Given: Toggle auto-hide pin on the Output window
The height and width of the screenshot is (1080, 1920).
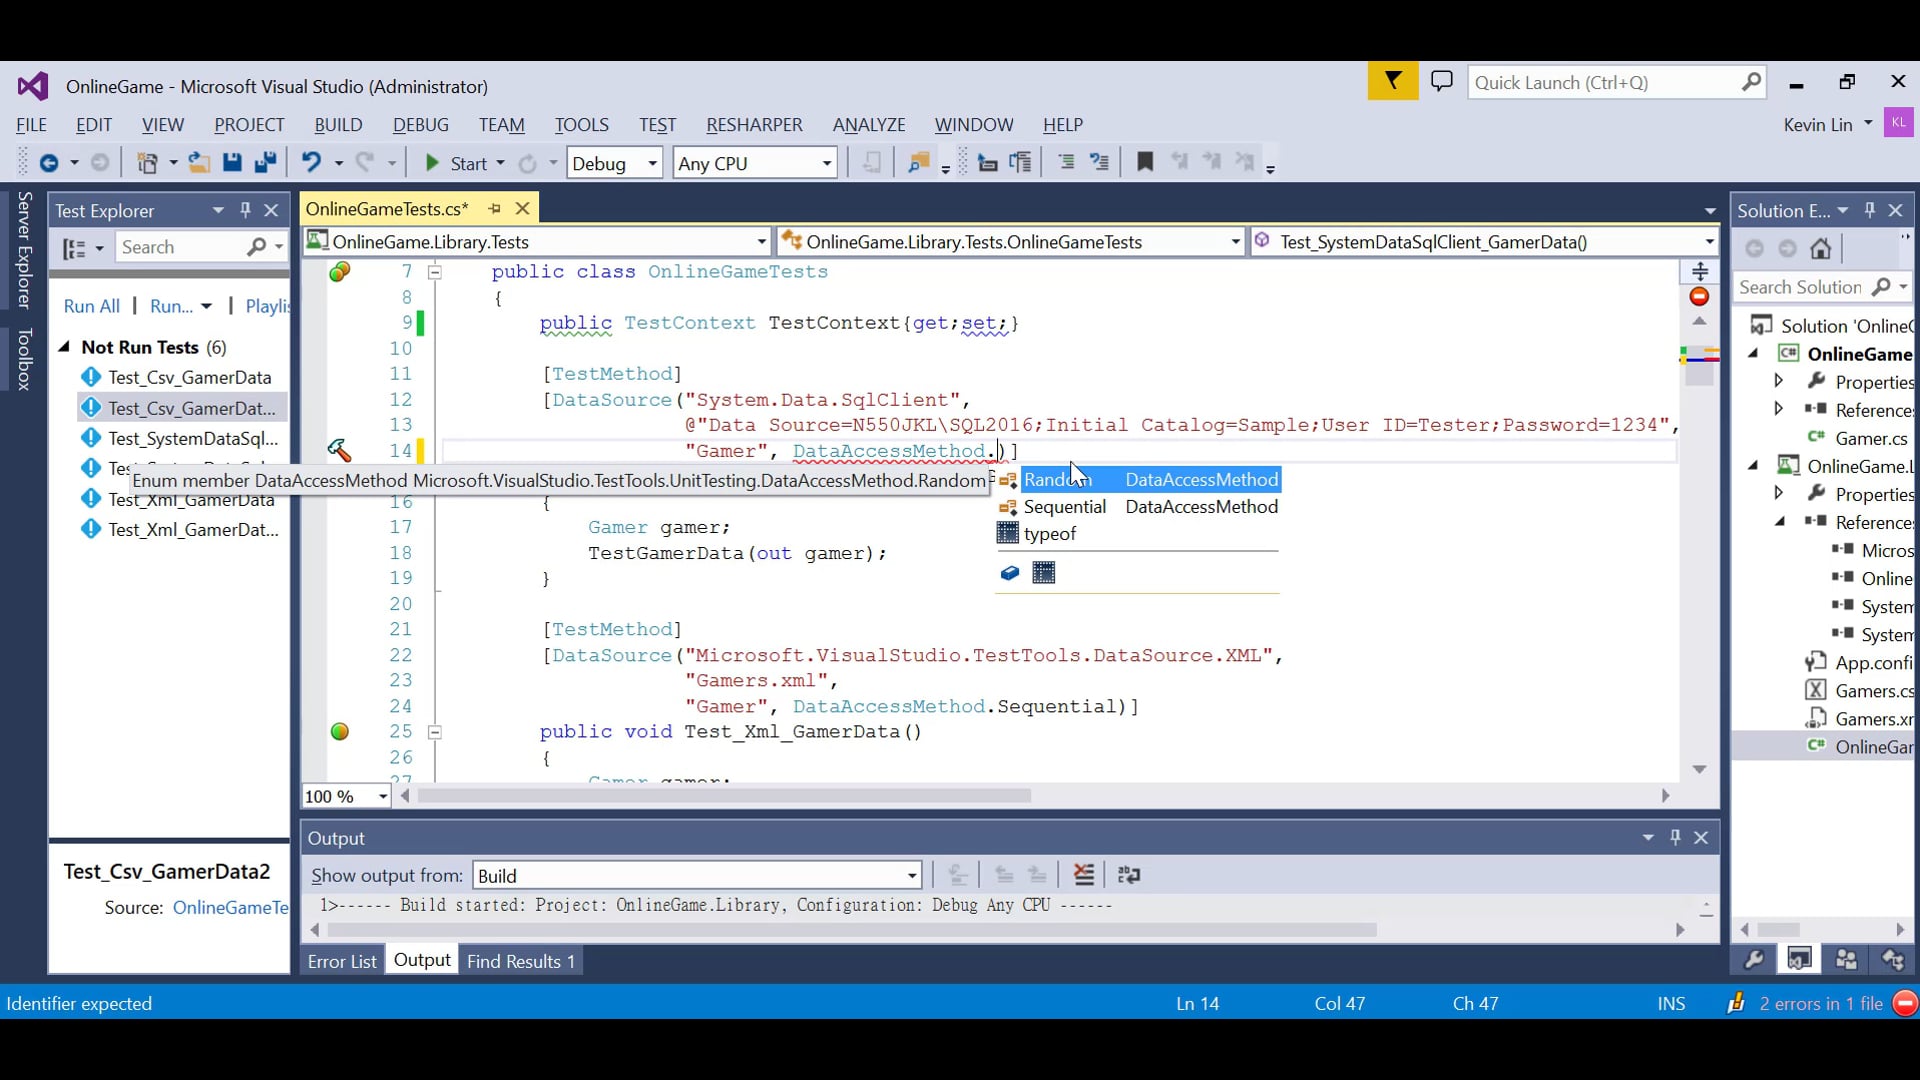Looking at the screenshot, I should pos(1673,837).
